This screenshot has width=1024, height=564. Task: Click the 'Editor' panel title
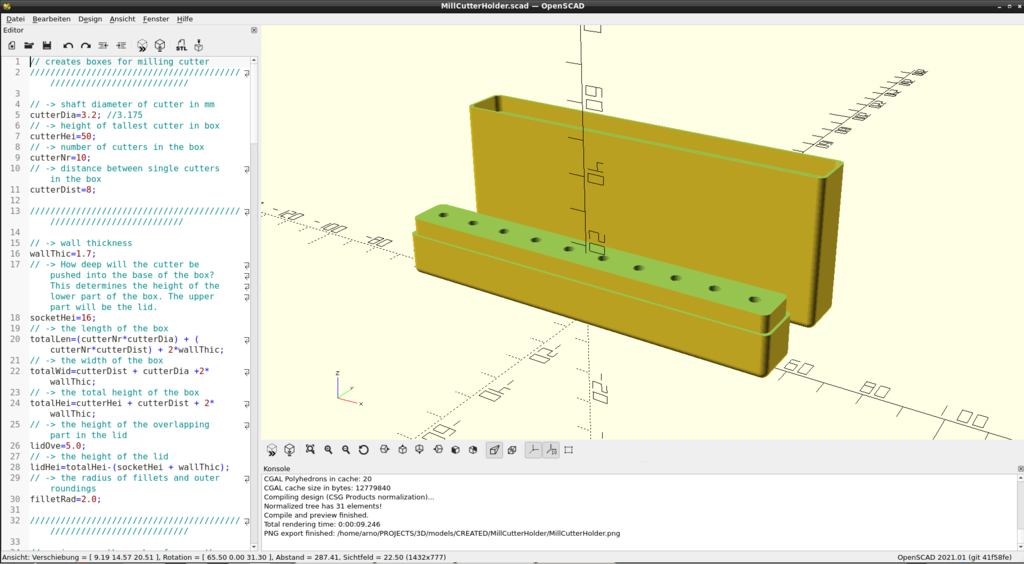pyautogui.click(x=13, y=30)
